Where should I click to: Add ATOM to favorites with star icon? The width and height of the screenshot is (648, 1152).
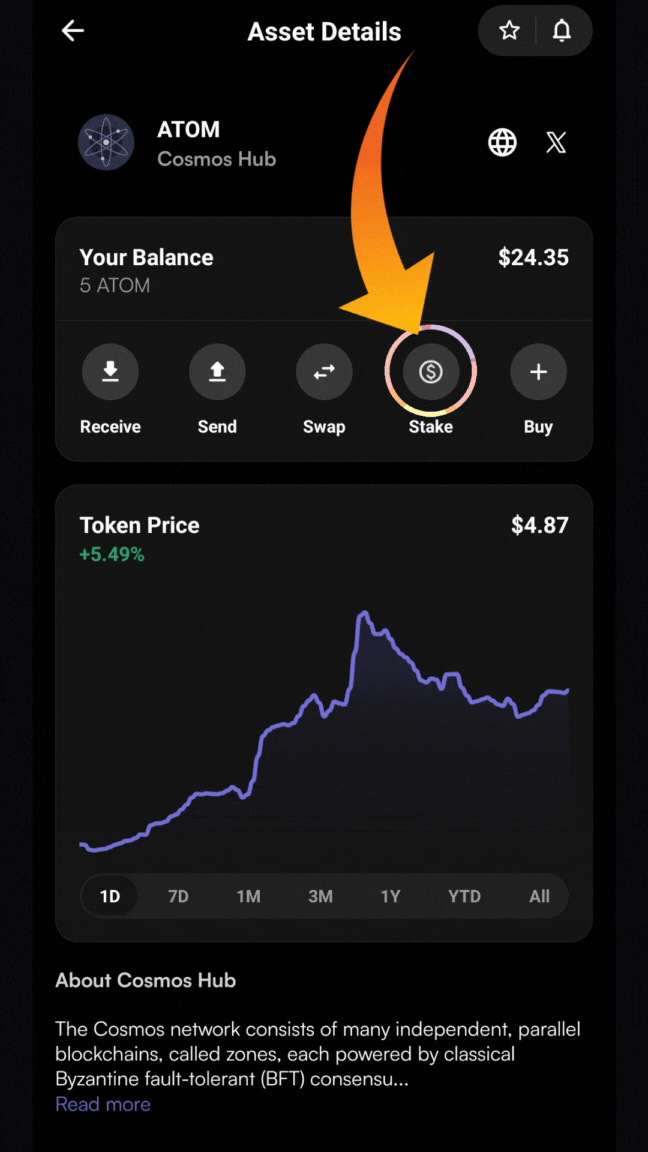(x=510, y=31)
